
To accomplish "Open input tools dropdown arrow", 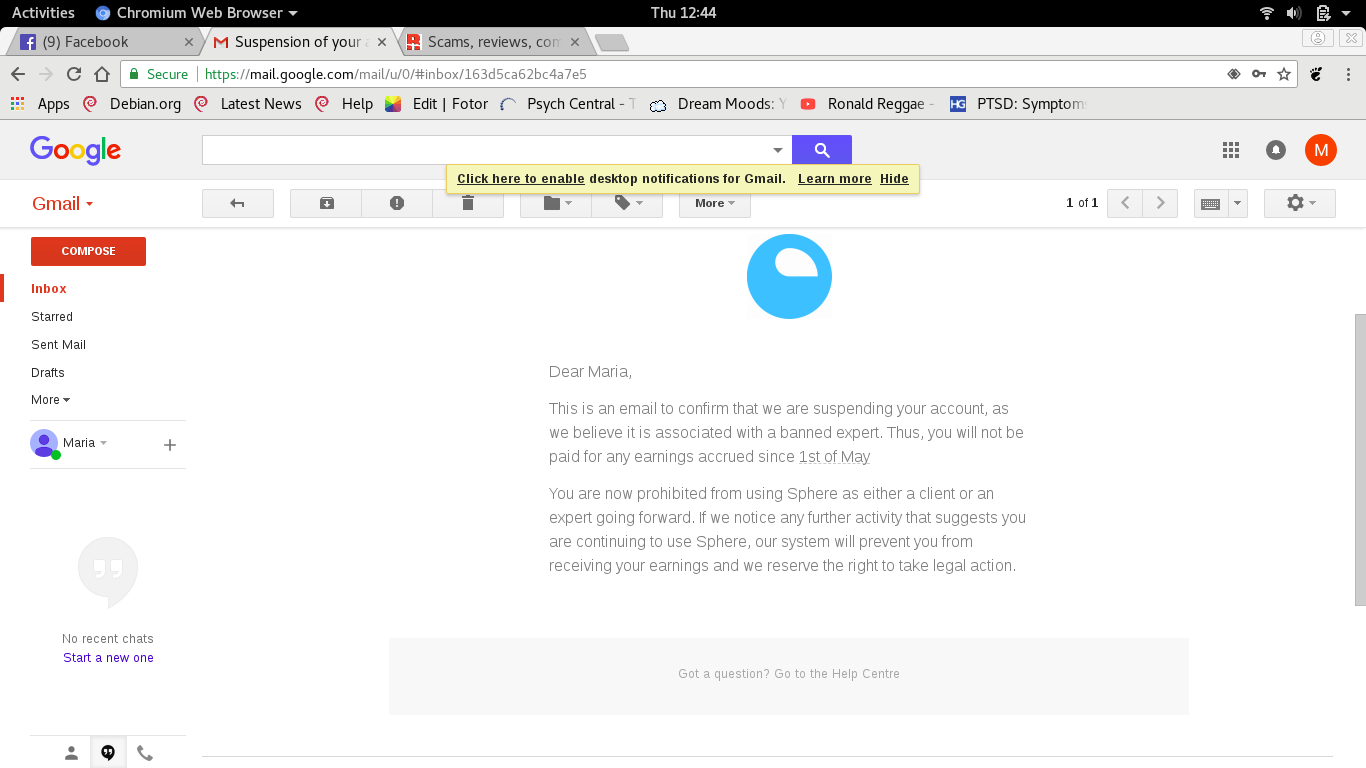I will (x=1237, y=203).
